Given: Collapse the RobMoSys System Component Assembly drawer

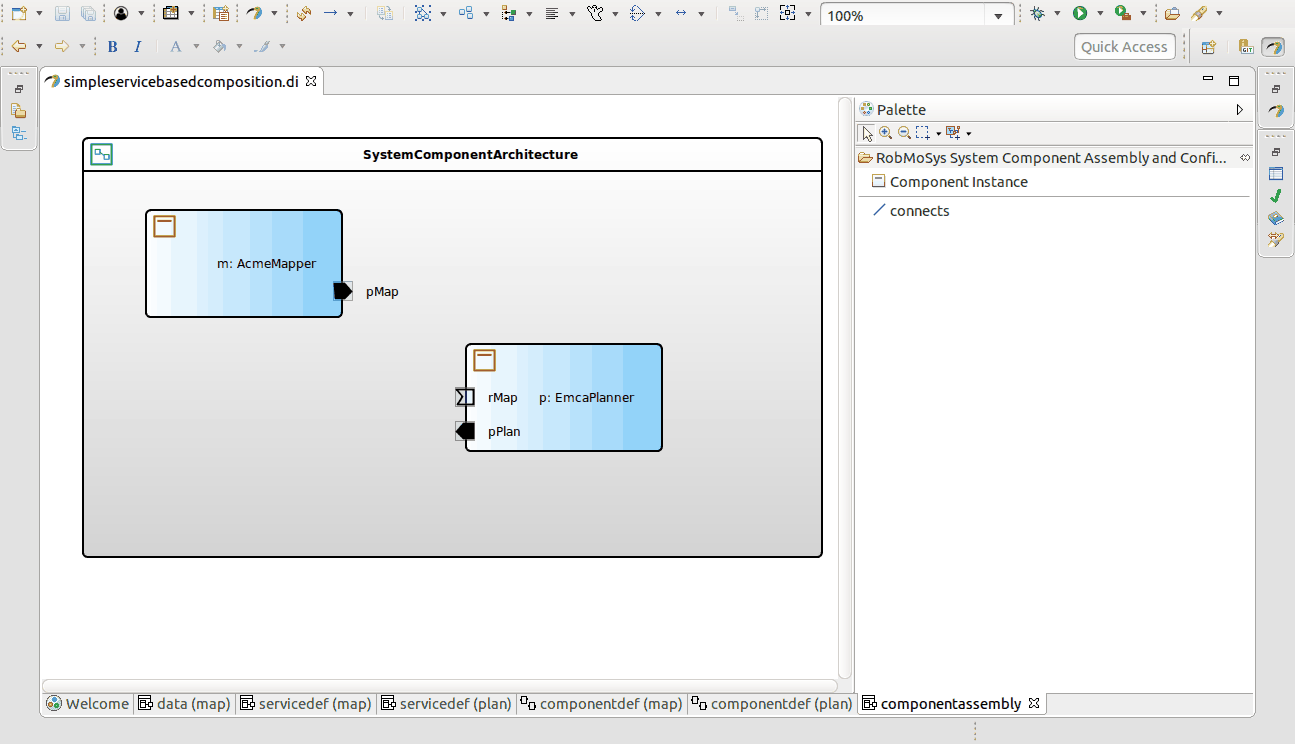Looking at the screenshot, I should coord(1040,158).
